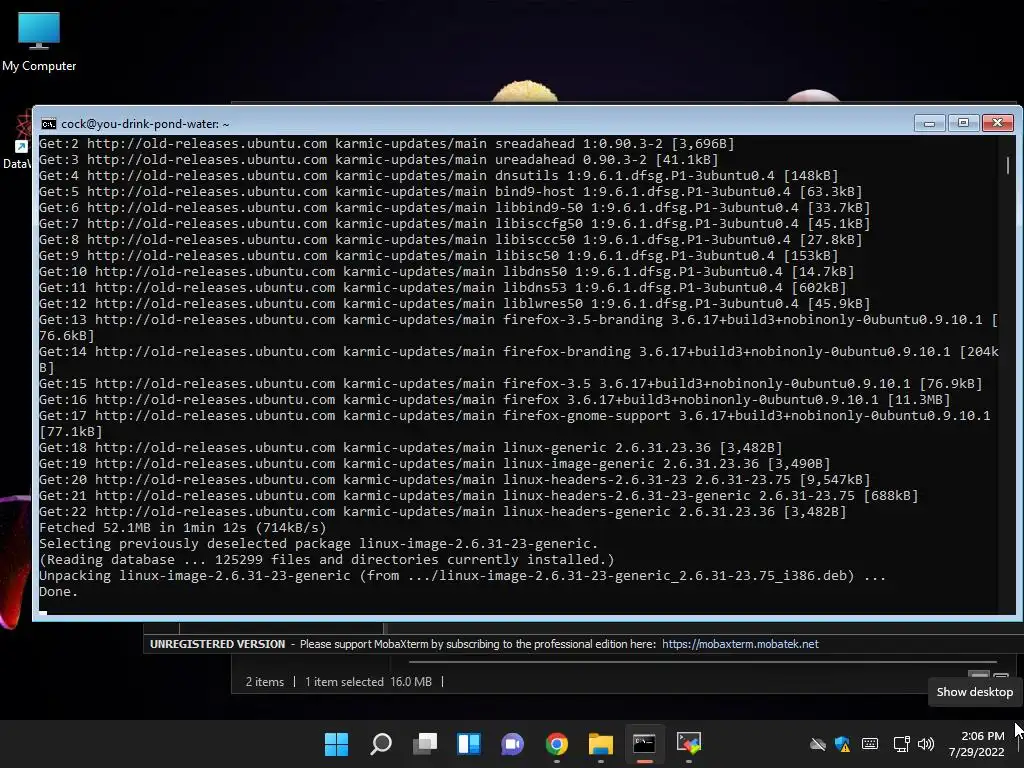Click the Get:16 firefox 11.3MB terminal line

(494, 400)
